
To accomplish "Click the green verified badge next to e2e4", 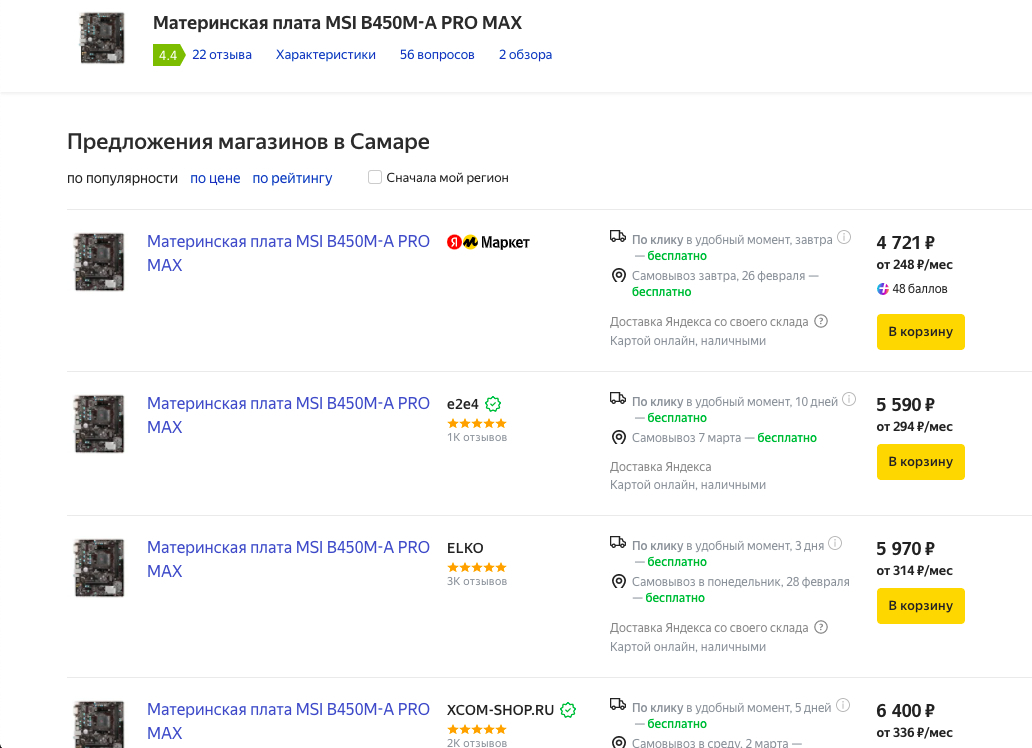I will tap(493, 404).
